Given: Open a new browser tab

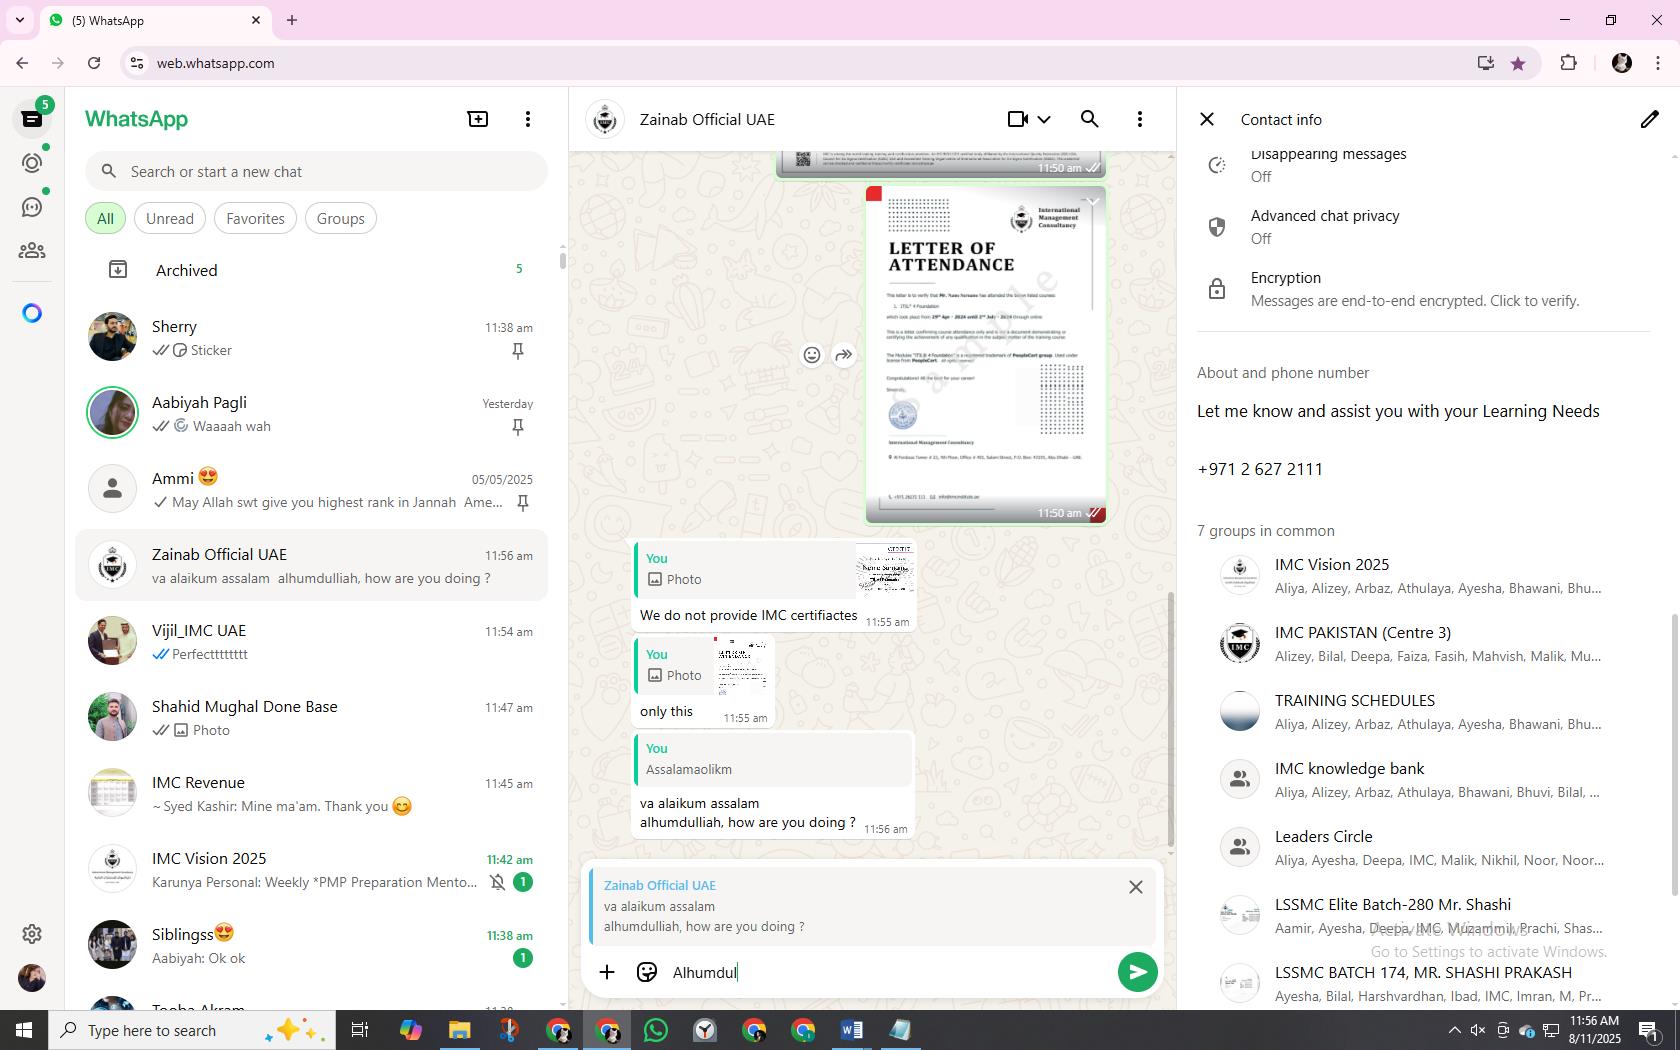Looking at the screenshot, I should 292,20.
